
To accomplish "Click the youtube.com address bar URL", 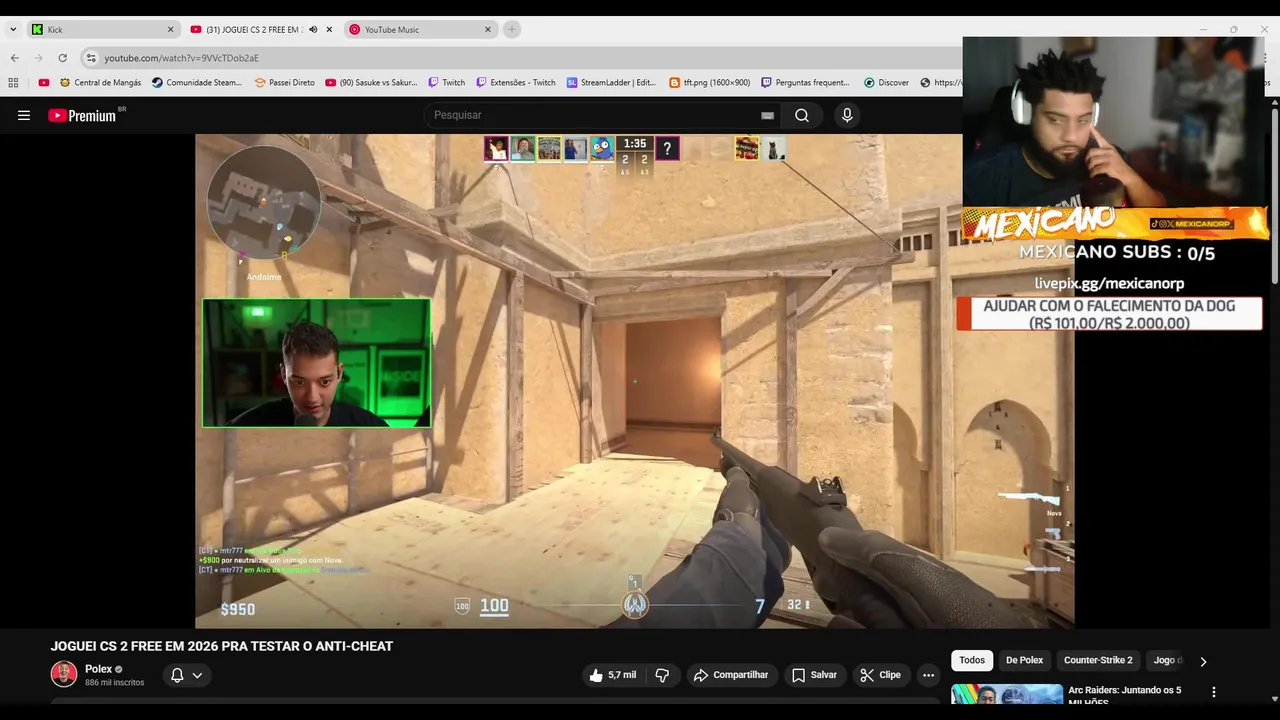I will (x=181, y=58).
